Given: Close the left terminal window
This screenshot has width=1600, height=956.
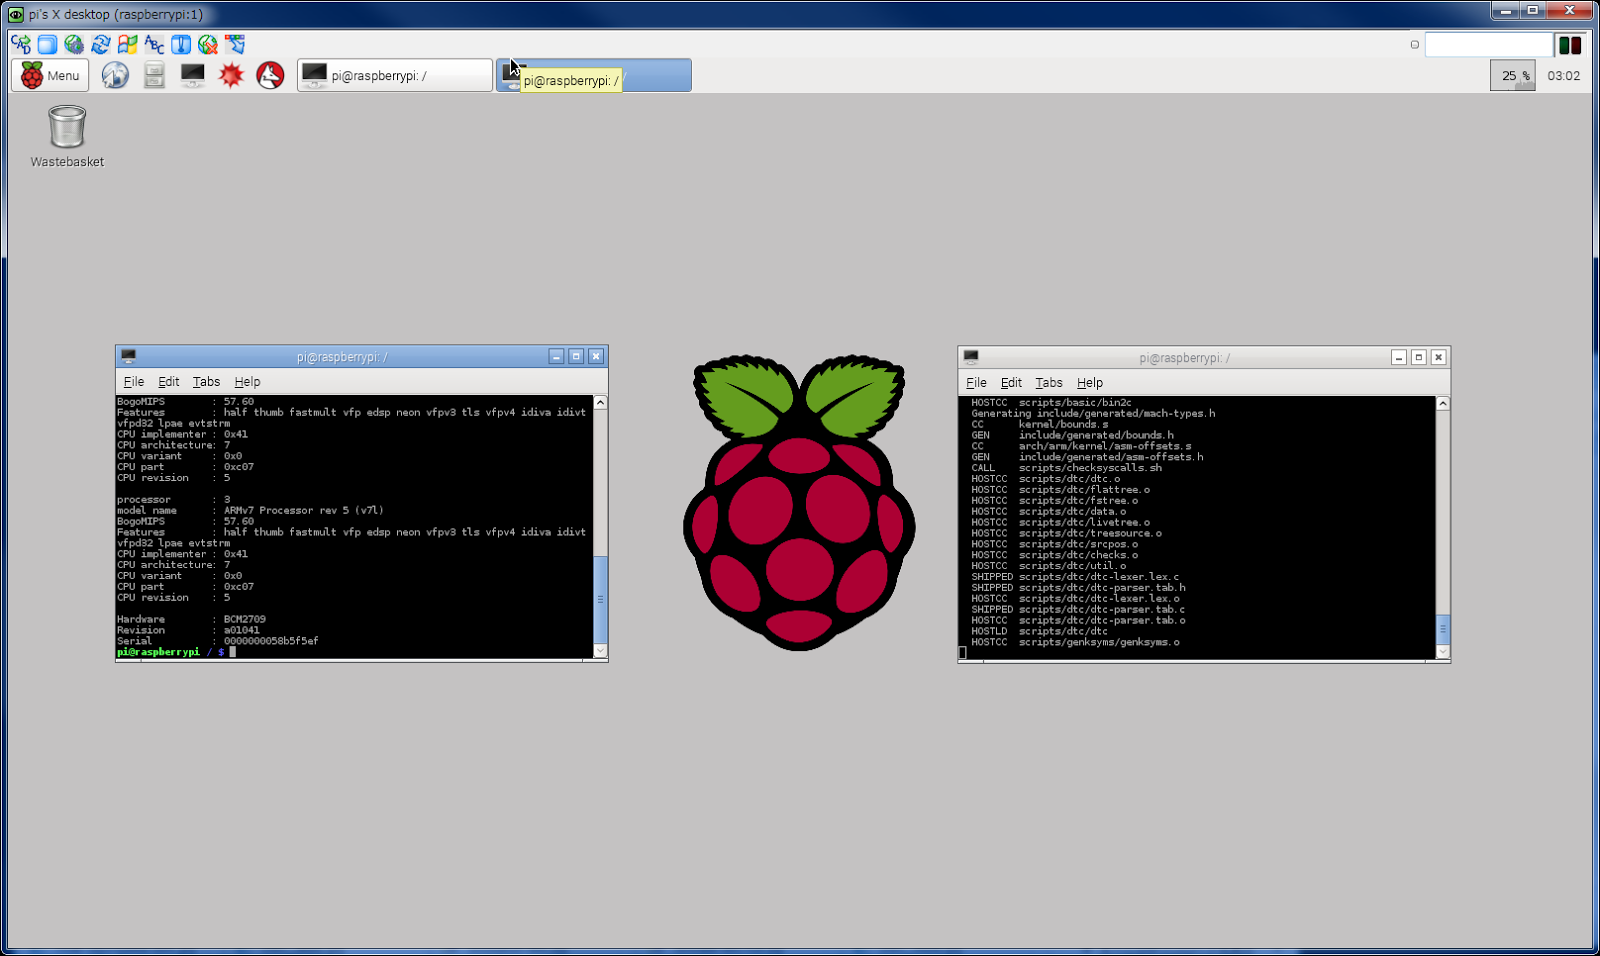Looking at the screenshot, I should [x=596, y=356].
